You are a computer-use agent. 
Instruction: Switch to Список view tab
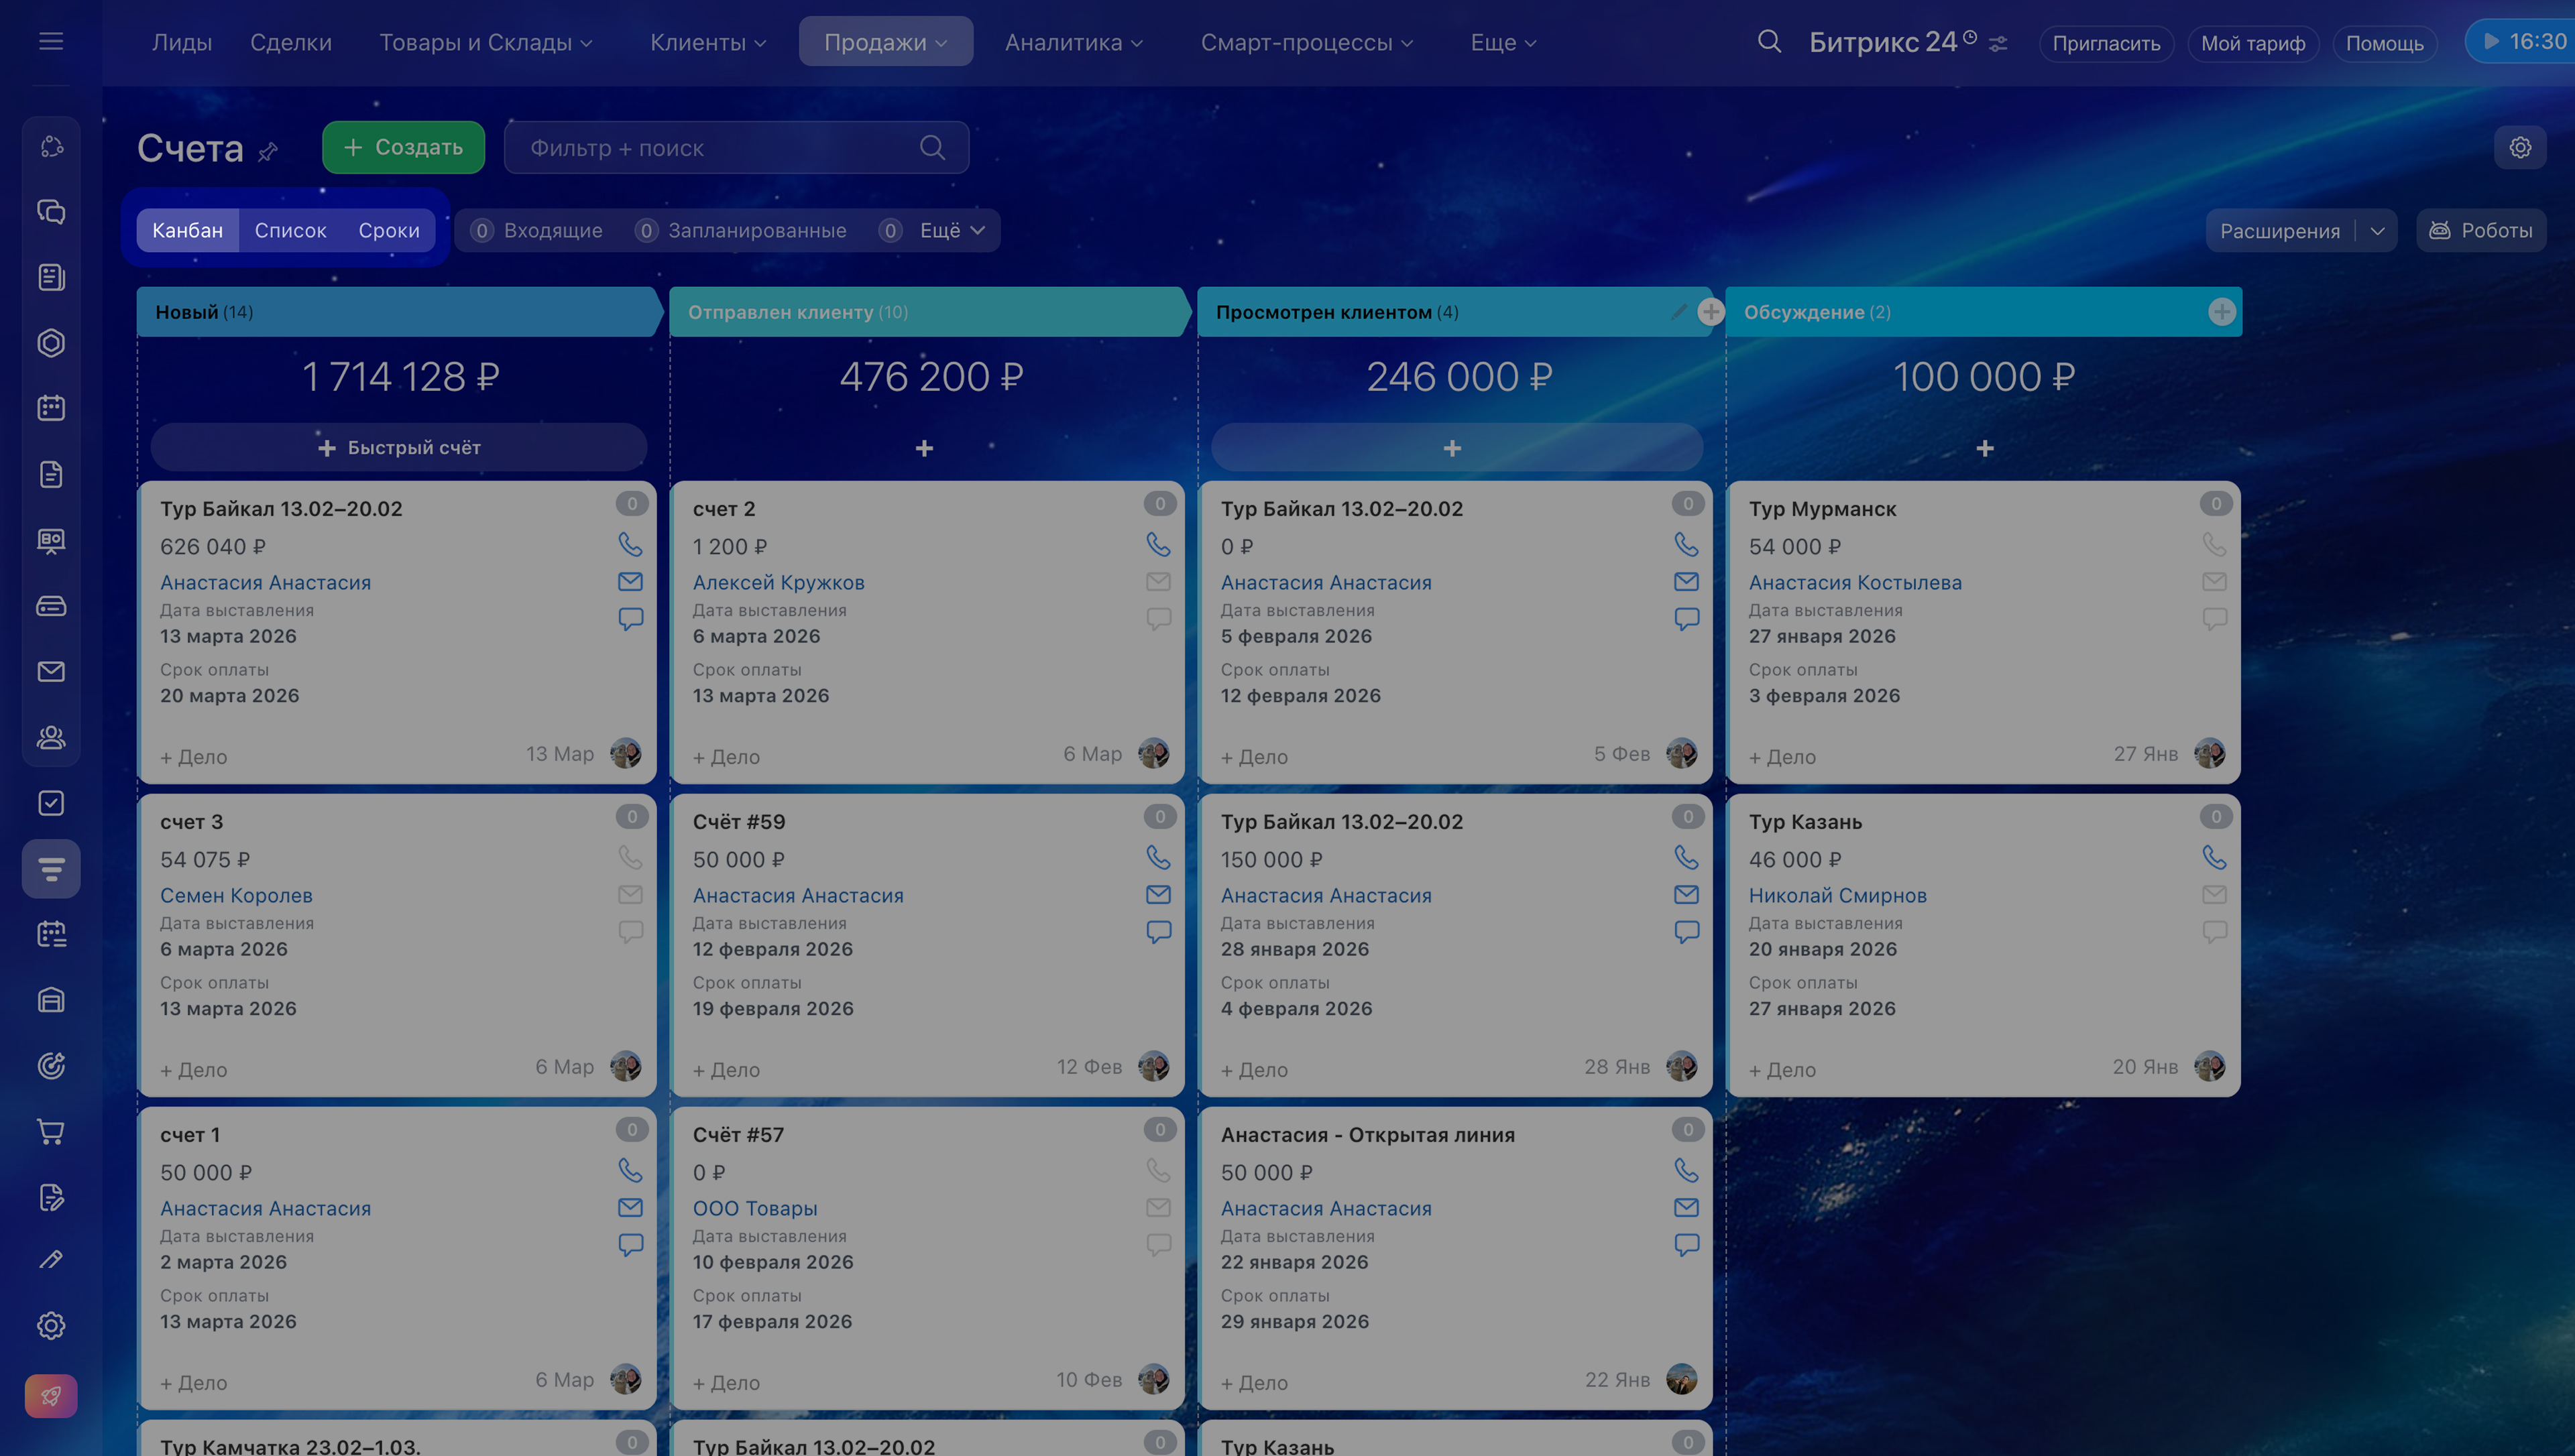click(290, 231)
